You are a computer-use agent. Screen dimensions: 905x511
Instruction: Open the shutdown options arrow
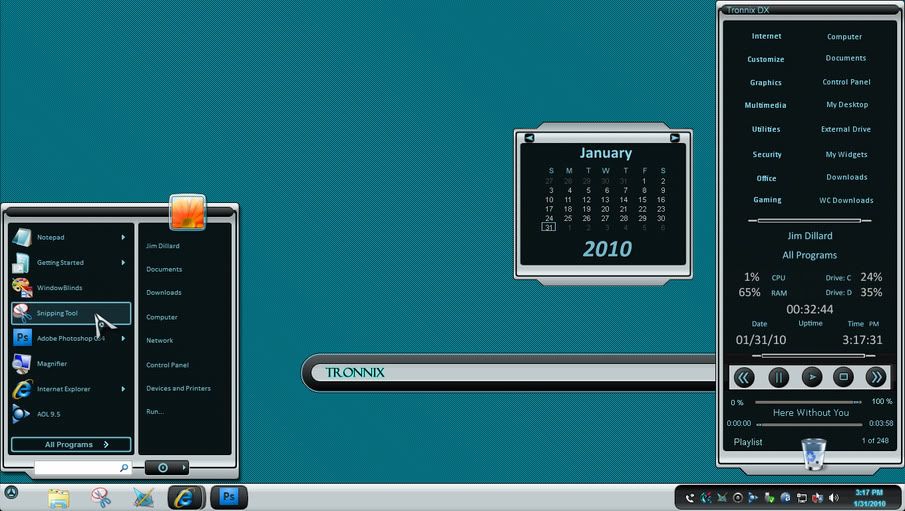(183, 468)
